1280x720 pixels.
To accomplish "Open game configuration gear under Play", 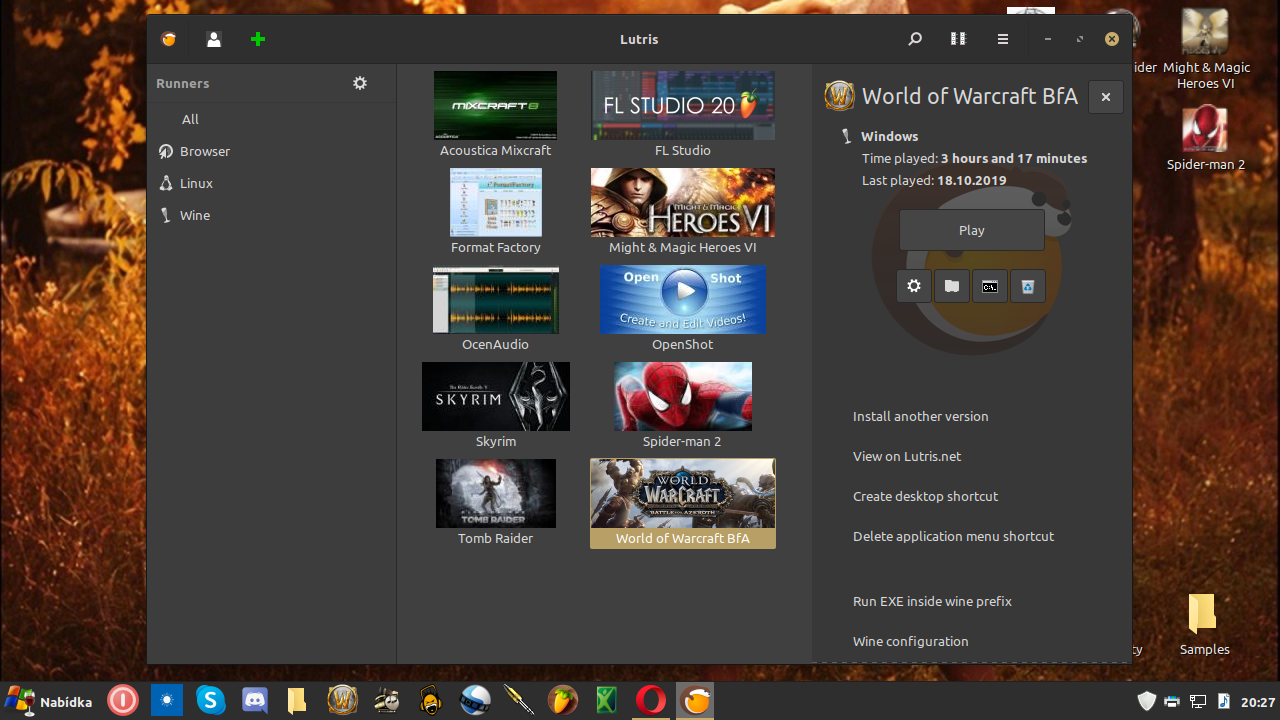I will [x=914, y=286].
